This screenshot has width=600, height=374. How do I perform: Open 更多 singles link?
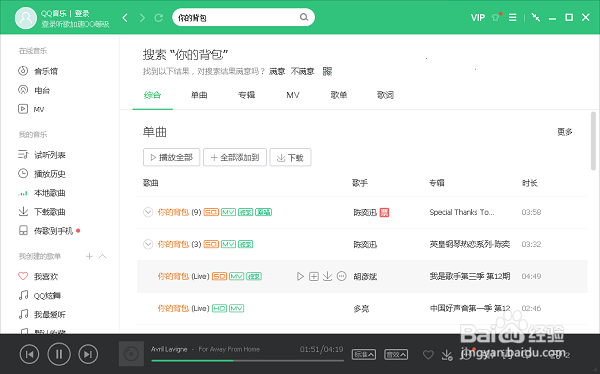click(x=564, y=132)
